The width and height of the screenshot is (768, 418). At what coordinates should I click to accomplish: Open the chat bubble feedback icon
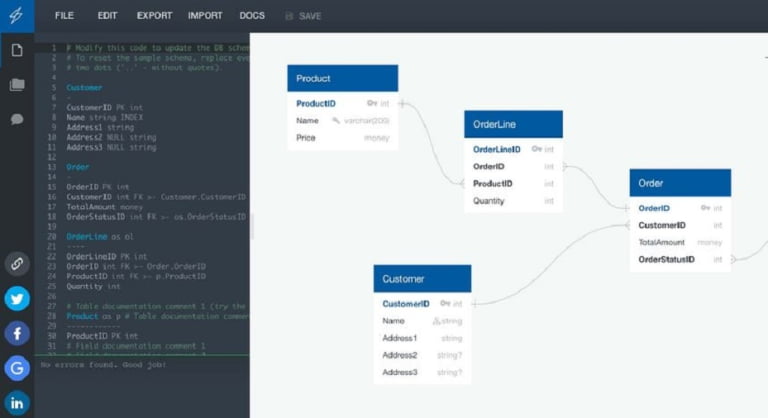pos(16,119)
